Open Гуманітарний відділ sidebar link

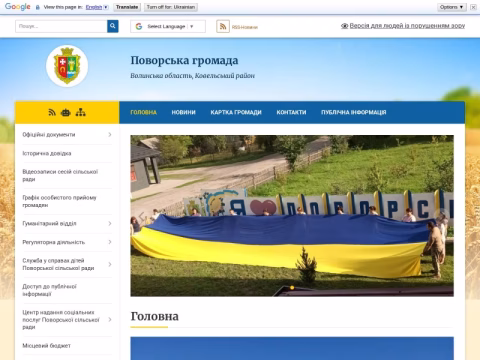click(49, 223)
